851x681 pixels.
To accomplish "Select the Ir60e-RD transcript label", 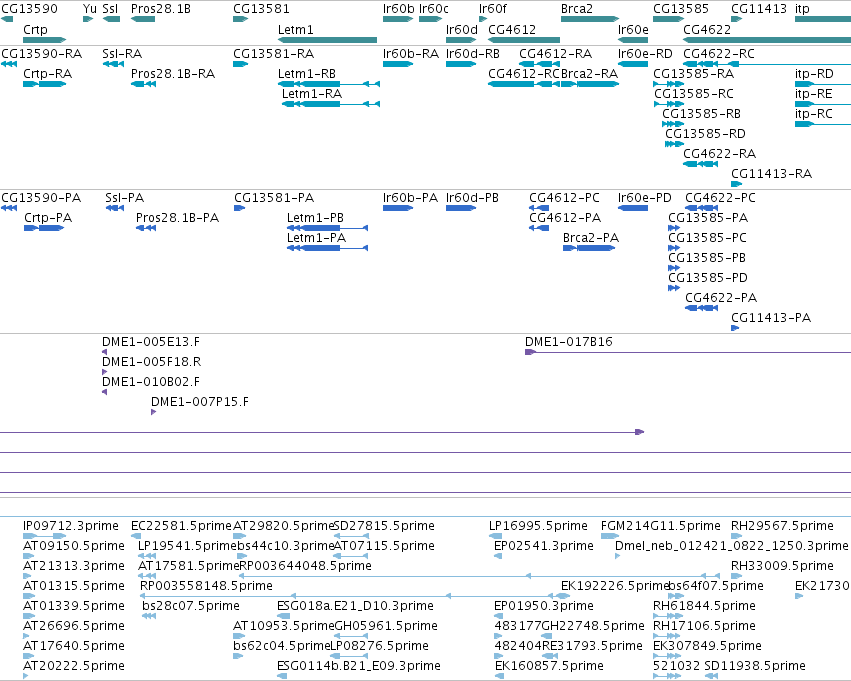I will click(645, 54).
